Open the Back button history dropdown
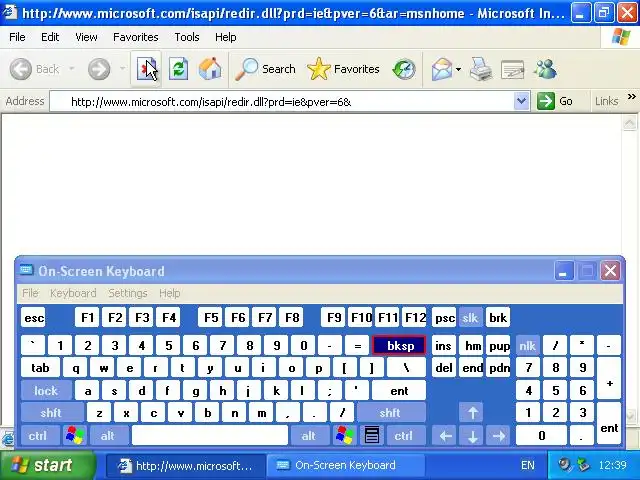 (72, 69)
